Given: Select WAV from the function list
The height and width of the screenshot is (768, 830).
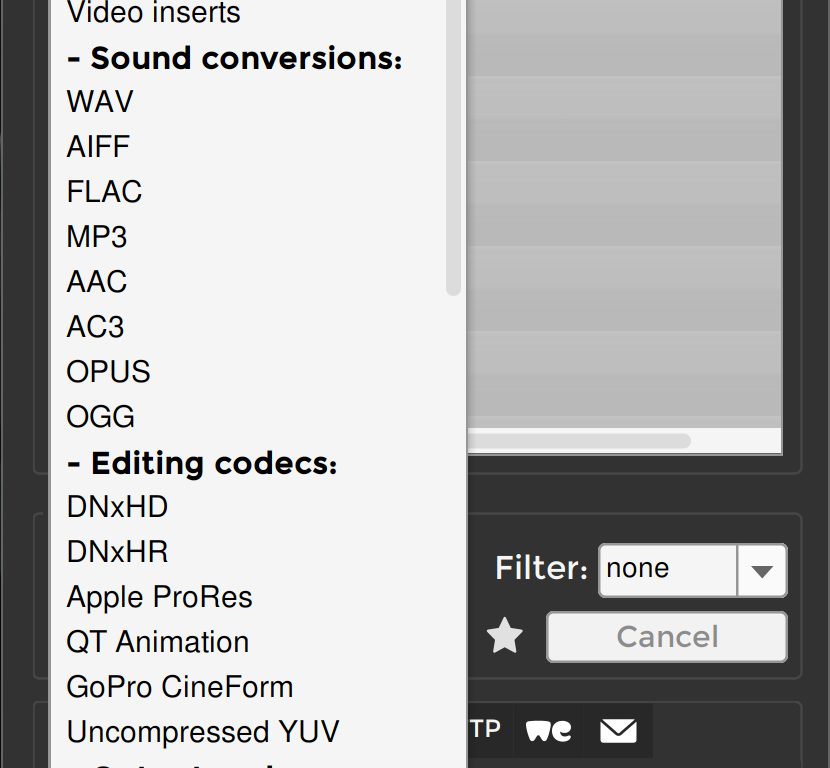Looking at the screenshot, I should click(99, 102).
